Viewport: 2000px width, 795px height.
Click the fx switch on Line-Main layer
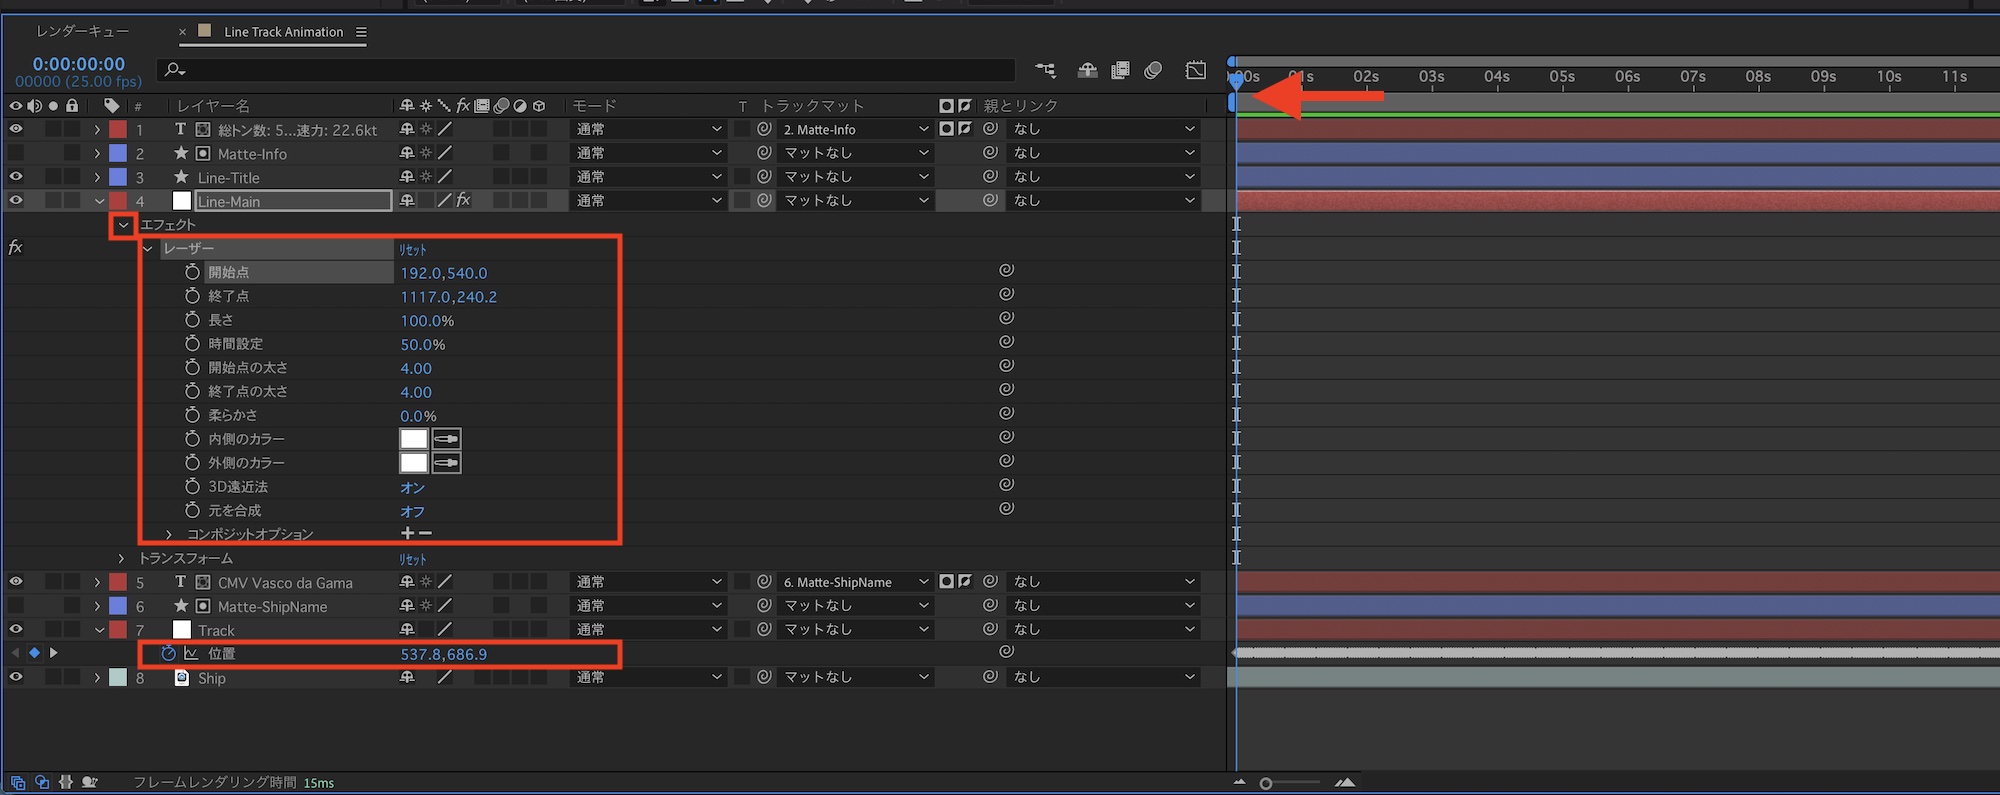coord(463,201)
